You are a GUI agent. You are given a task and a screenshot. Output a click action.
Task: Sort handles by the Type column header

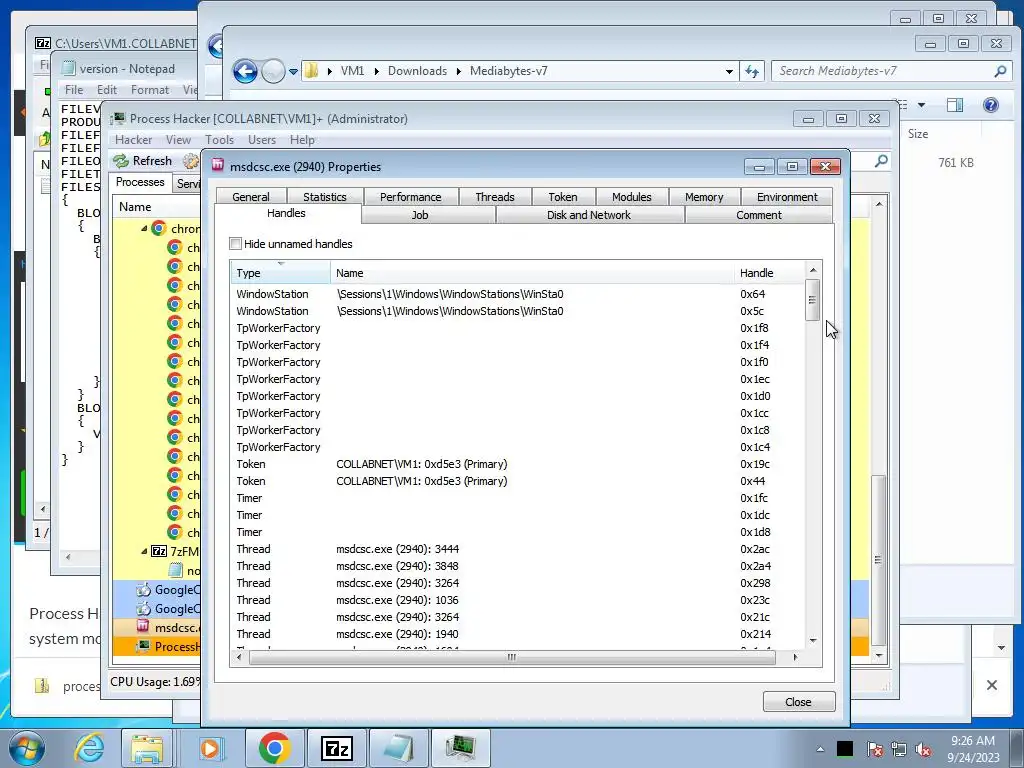pos(280,273)
